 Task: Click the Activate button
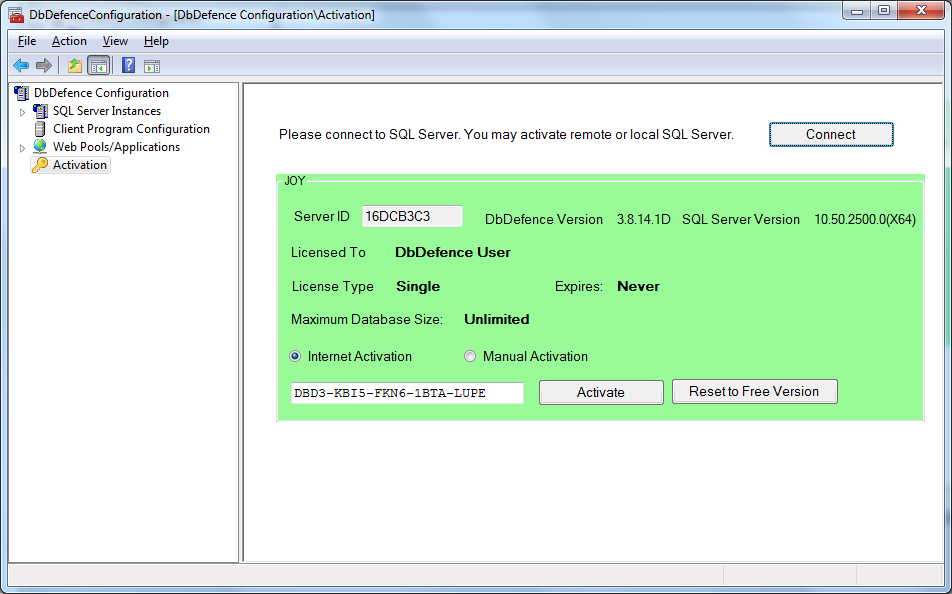click(601, 393)
